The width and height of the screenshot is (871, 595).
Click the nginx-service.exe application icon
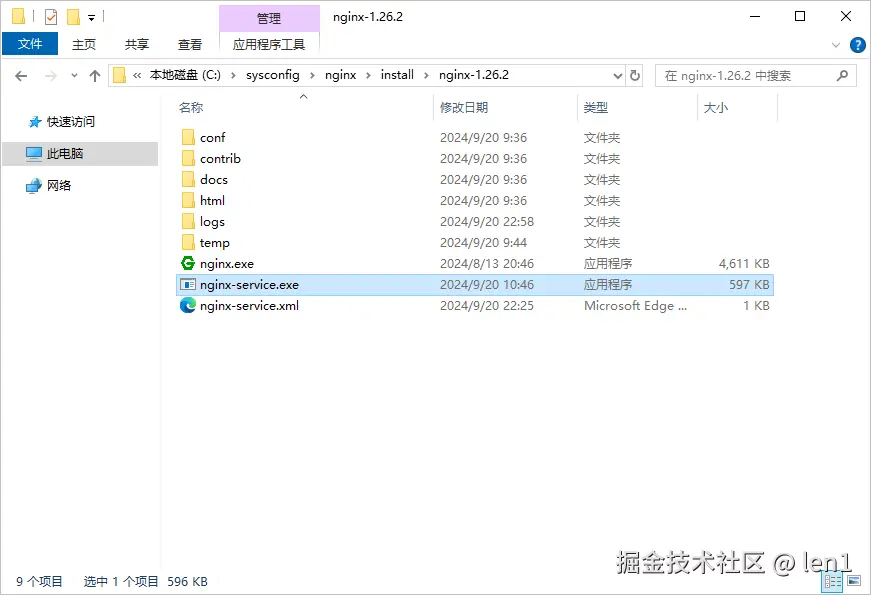pyautogui.click(x=188, y=284)
